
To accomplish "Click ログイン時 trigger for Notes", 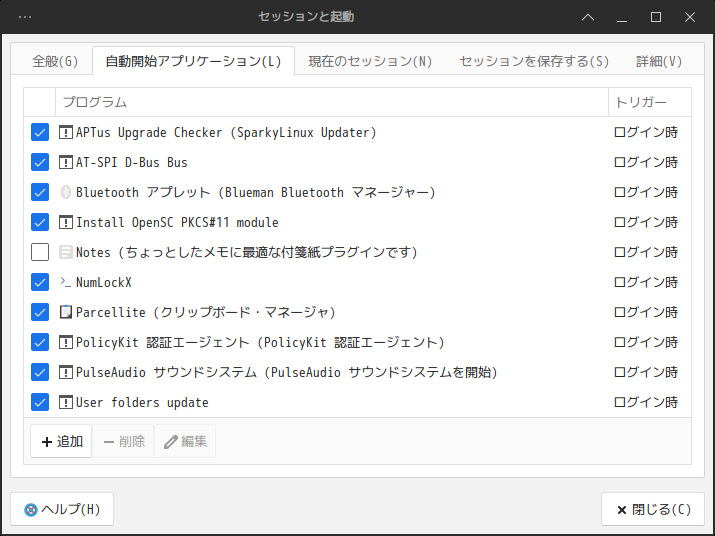I will [x=646, y=252].
